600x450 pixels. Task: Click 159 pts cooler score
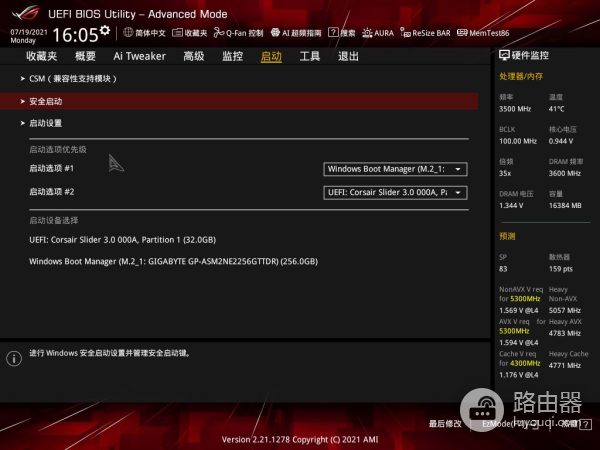click(x=561, y=269)
